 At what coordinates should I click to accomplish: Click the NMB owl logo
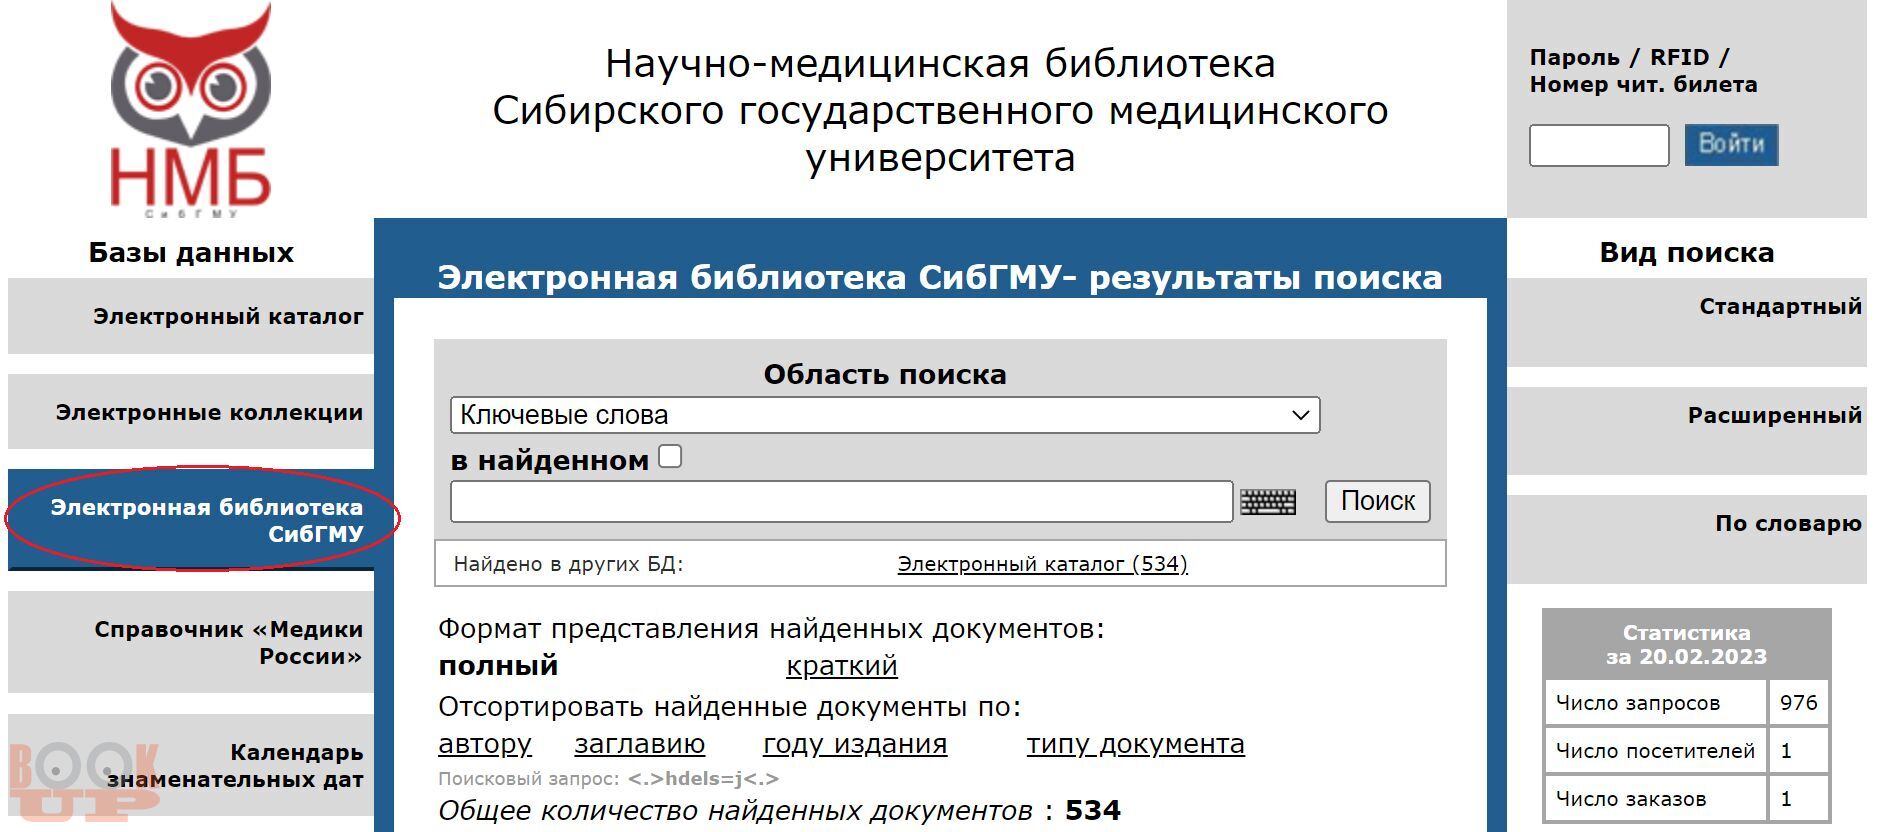click(x=190, y=110)
